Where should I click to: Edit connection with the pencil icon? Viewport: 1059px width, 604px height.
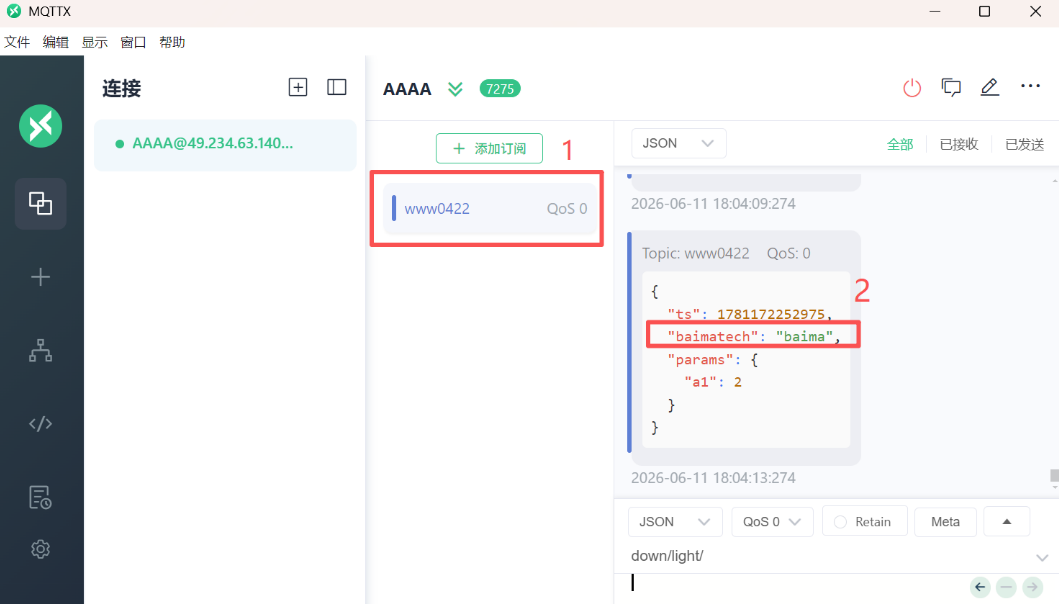pos(989,87)
